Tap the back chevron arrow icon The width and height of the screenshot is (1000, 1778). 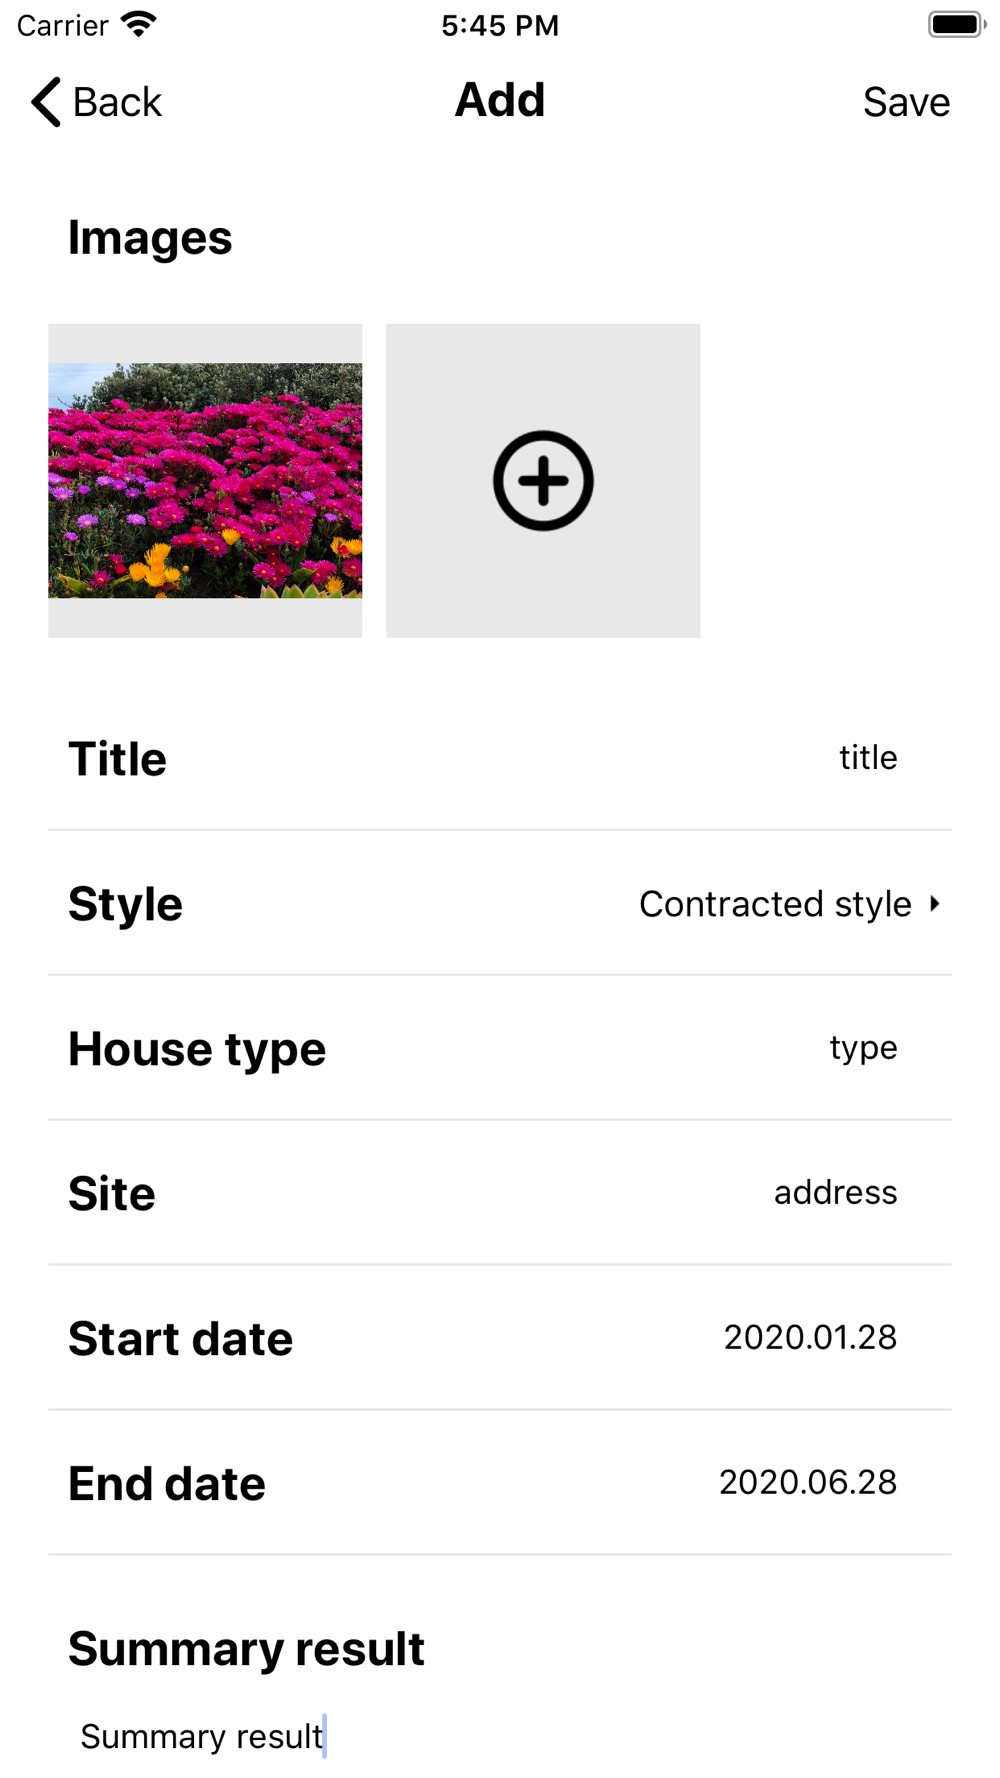click(46, 102)
